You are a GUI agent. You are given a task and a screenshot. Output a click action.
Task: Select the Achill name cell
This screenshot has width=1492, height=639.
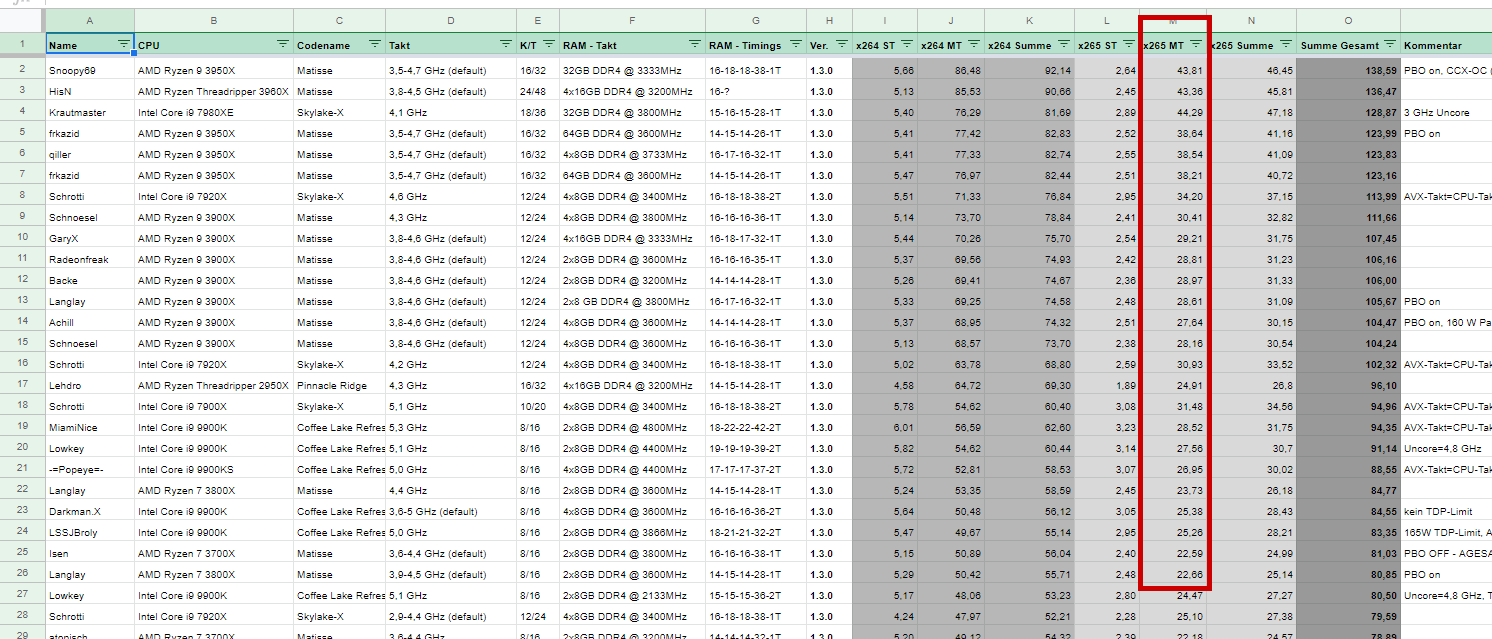pos(90,322)
